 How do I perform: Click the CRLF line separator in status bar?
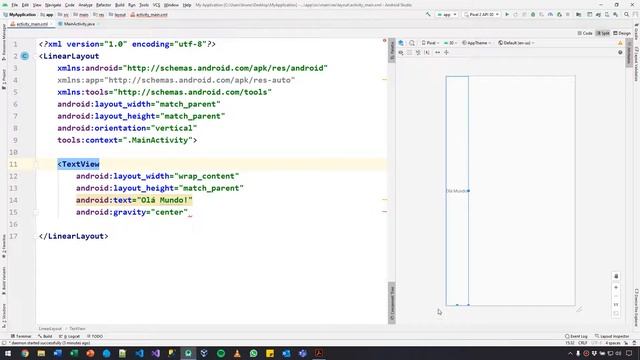(582, 343)
